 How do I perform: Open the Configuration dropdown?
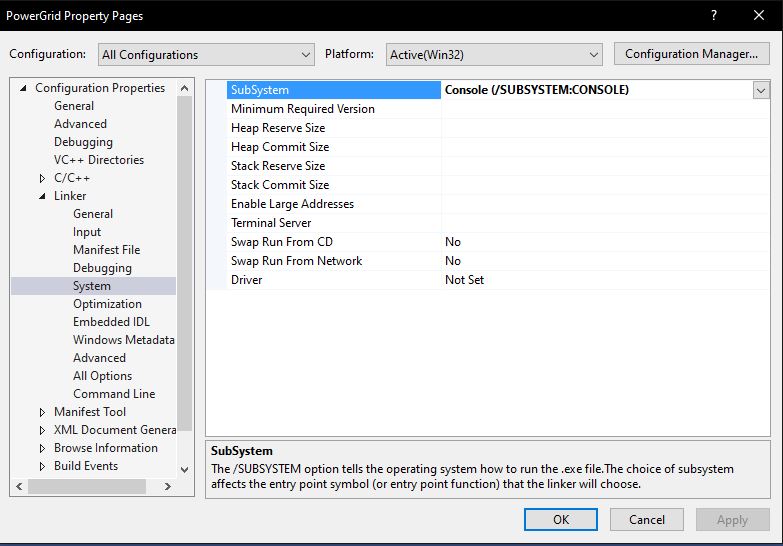pyautogui.click(x=206, y=54)
